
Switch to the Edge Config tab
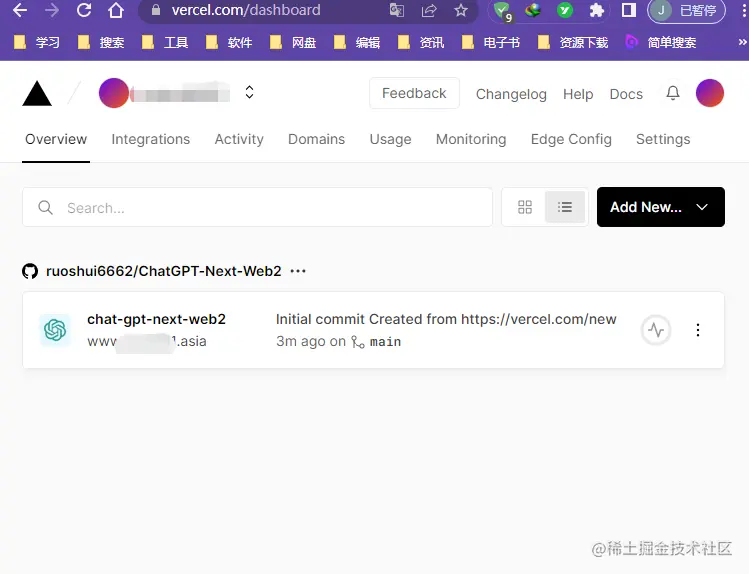pos(571,139)
